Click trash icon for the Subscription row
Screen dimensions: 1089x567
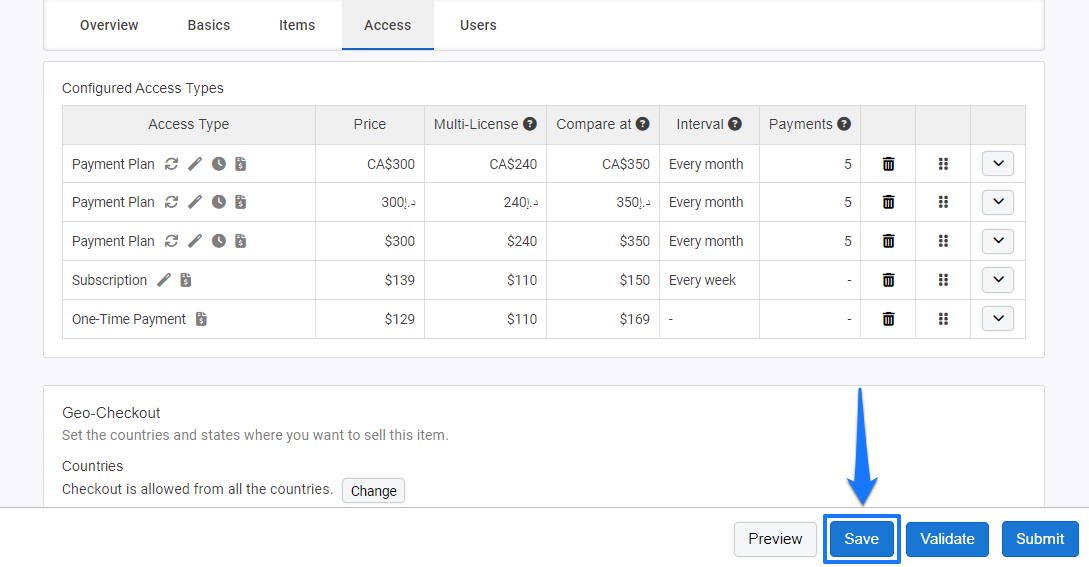pos(888,280)
